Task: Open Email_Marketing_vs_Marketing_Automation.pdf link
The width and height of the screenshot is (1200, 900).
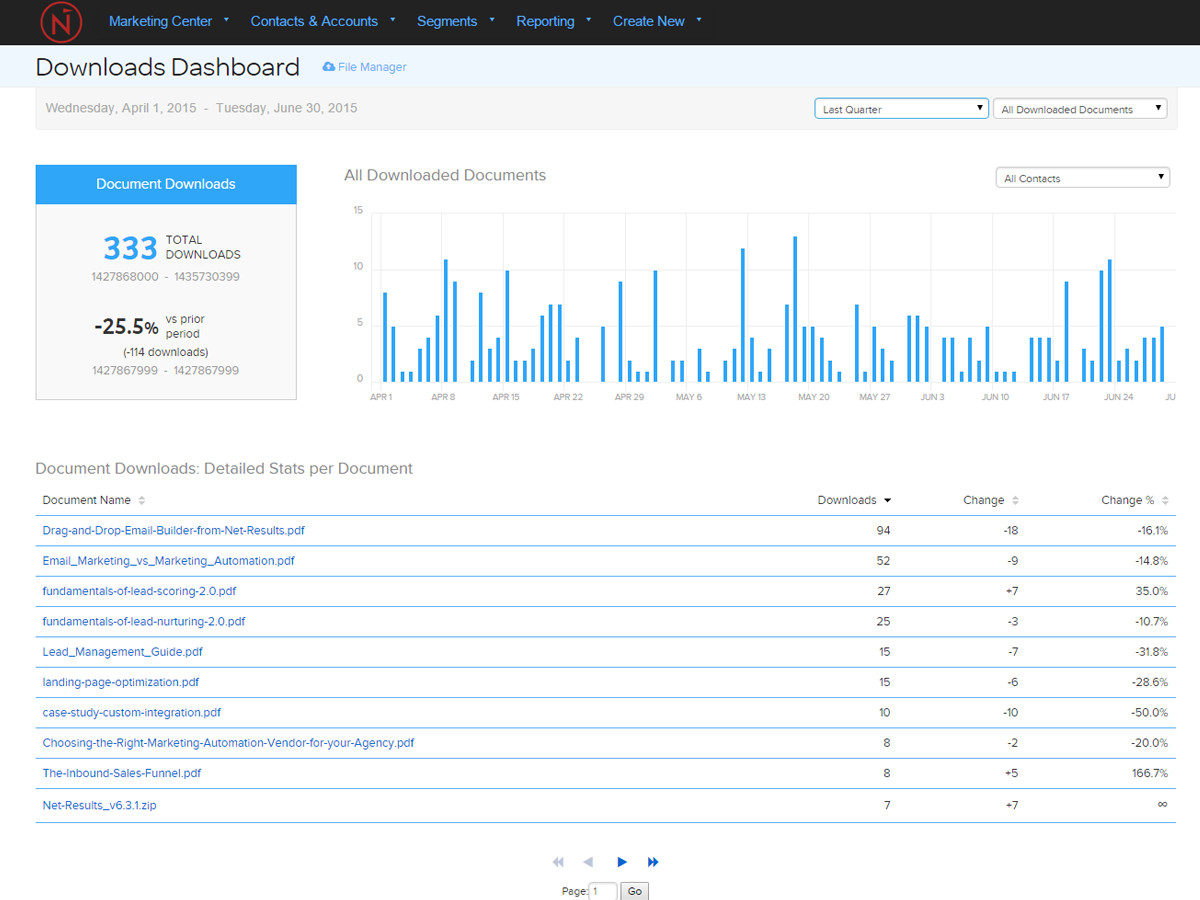Action: pyautogui.click(x=169, y=561)
